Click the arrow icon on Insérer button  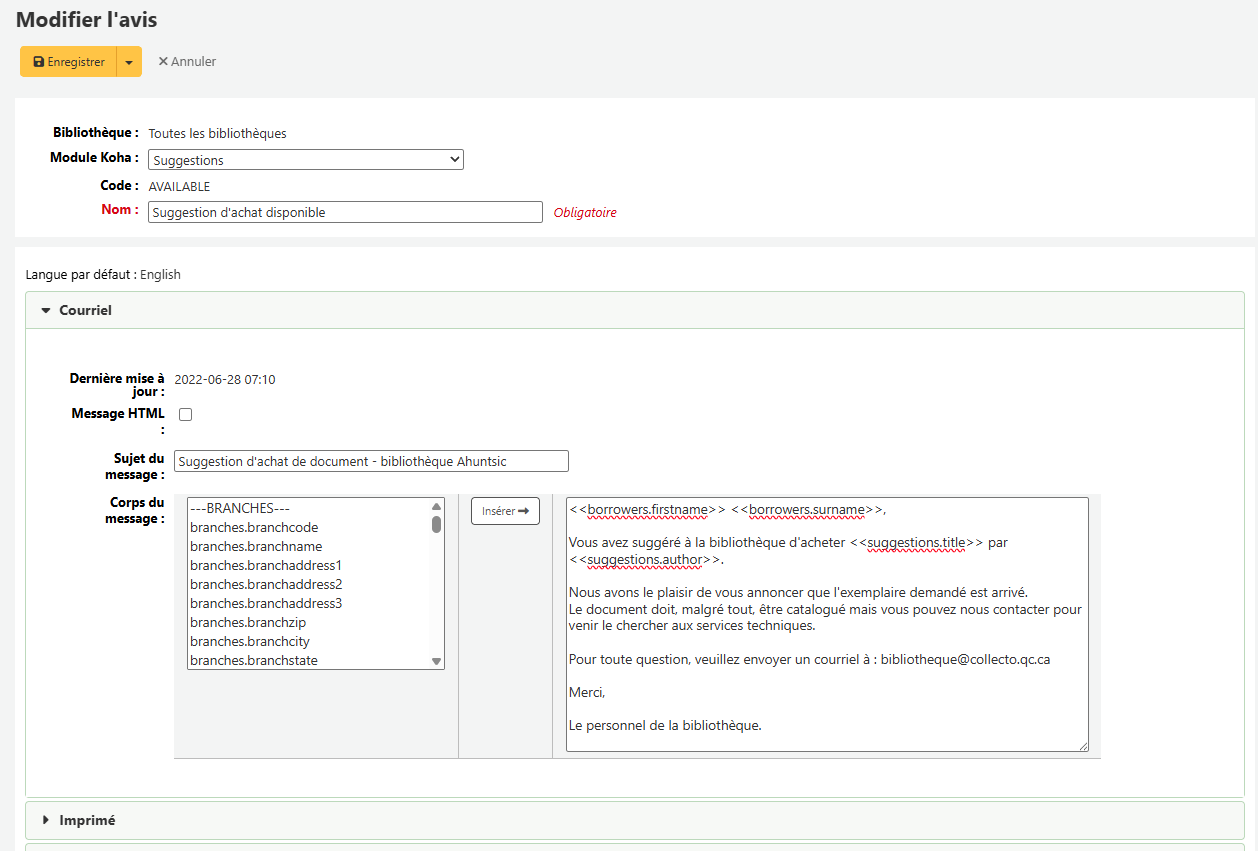[x=523, y=511]
